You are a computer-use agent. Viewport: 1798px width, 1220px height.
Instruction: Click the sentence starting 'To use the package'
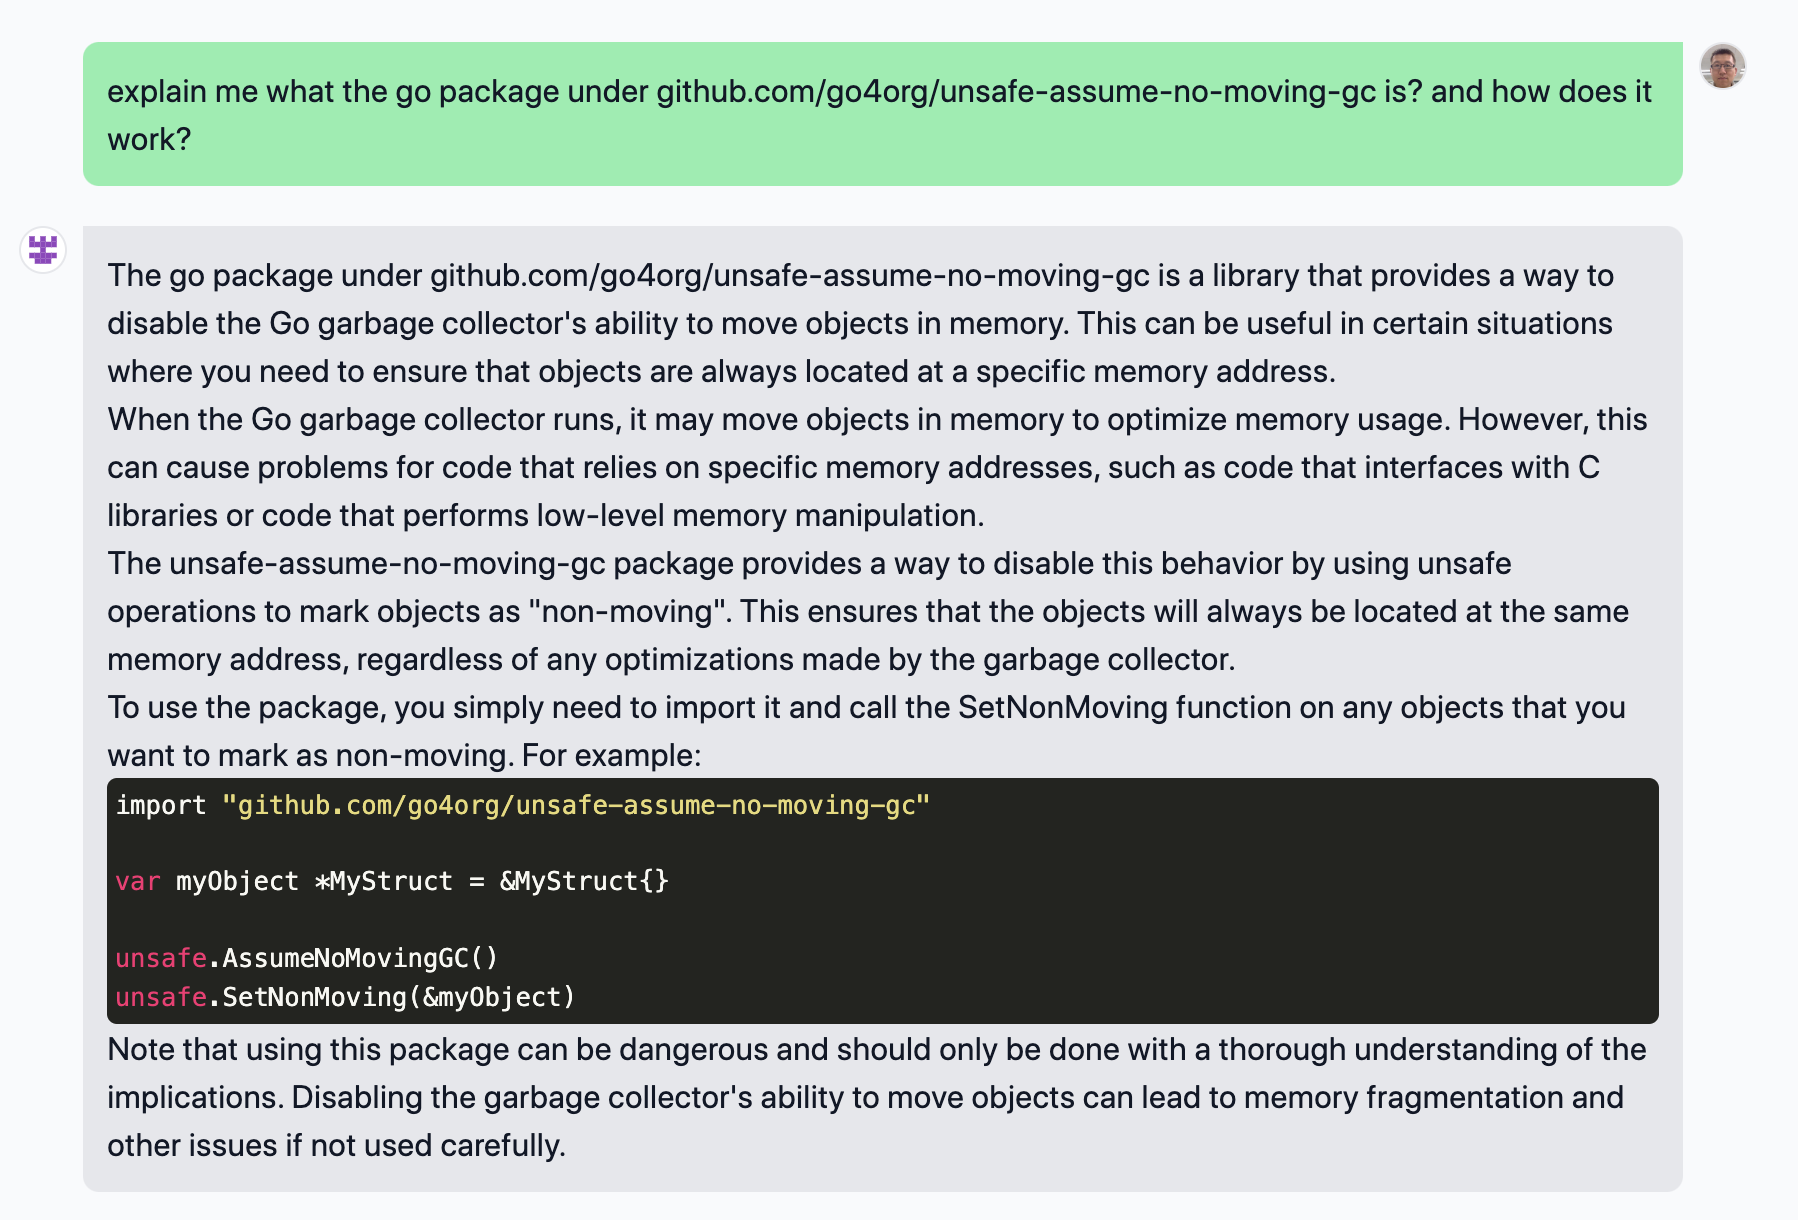point(866,731)
